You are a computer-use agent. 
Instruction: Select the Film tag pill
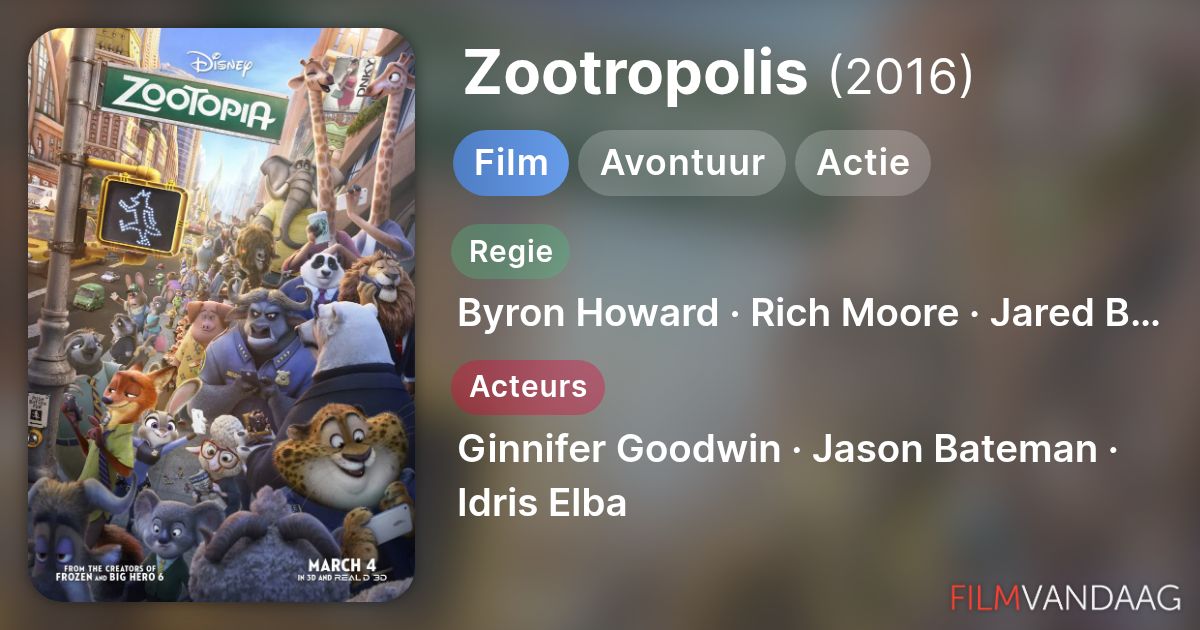click(511, 163)
